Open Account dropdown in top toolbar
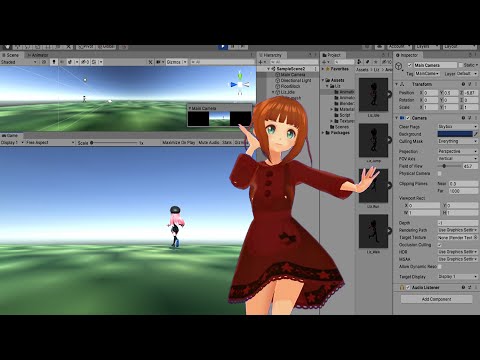Image resolution: width=480 pixels, height=360 pixels. pos(399,47)
